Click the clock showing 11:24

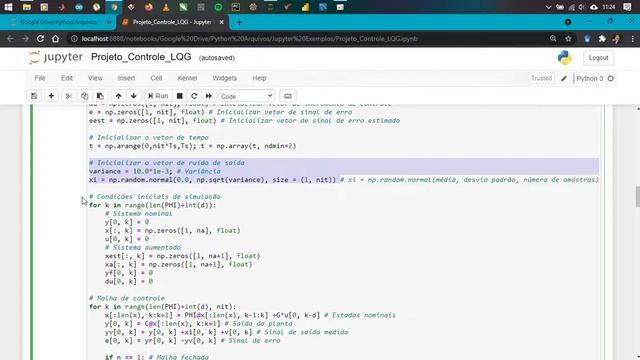click(x=609, y=7)
